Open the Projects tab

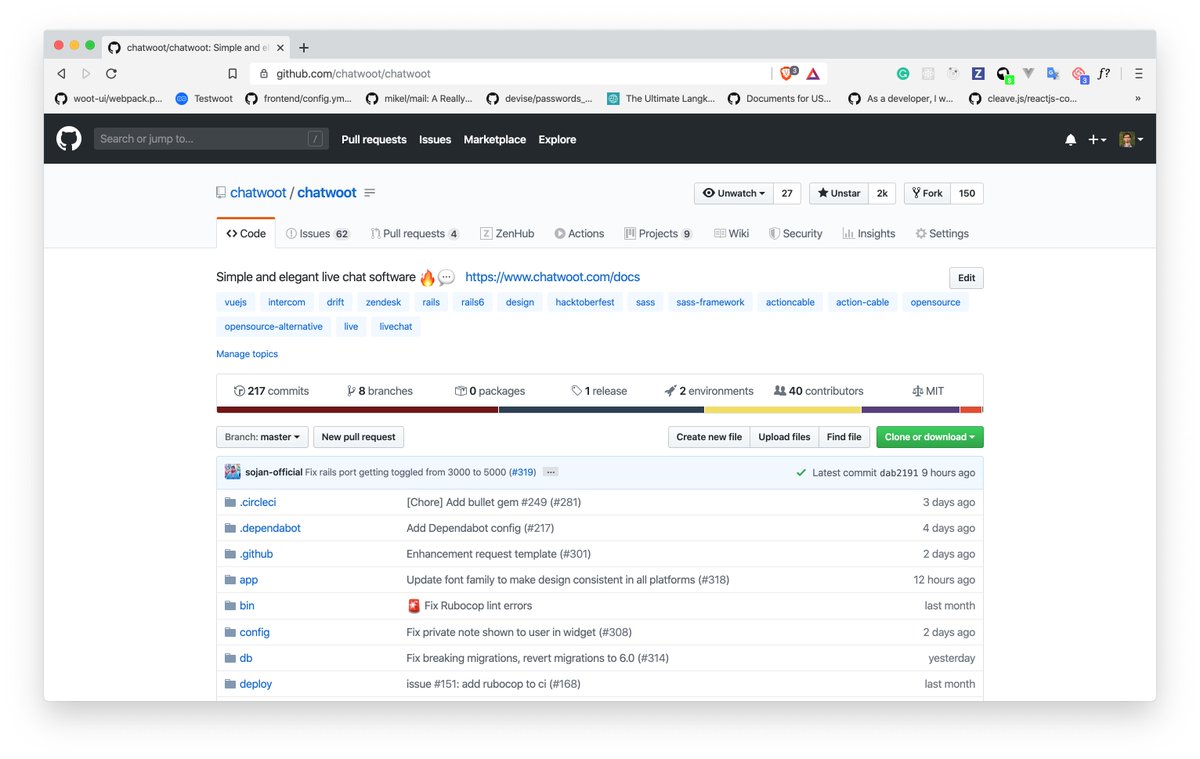pyautogui.click(x=658, y=234)
